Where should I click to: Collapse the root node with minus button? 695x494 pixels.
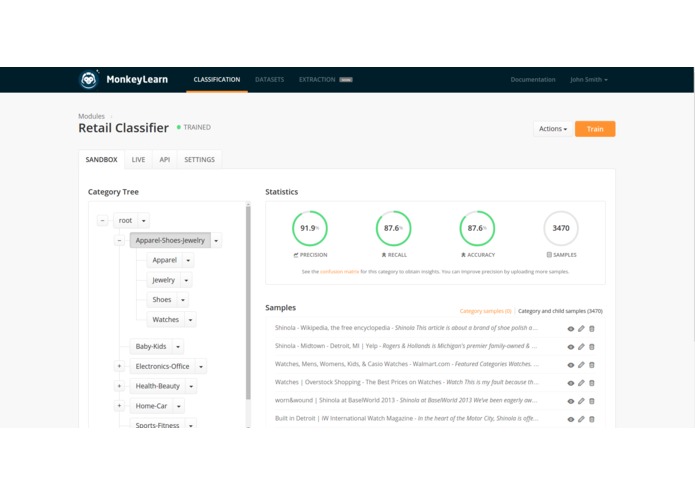click(x=102, y=220)
